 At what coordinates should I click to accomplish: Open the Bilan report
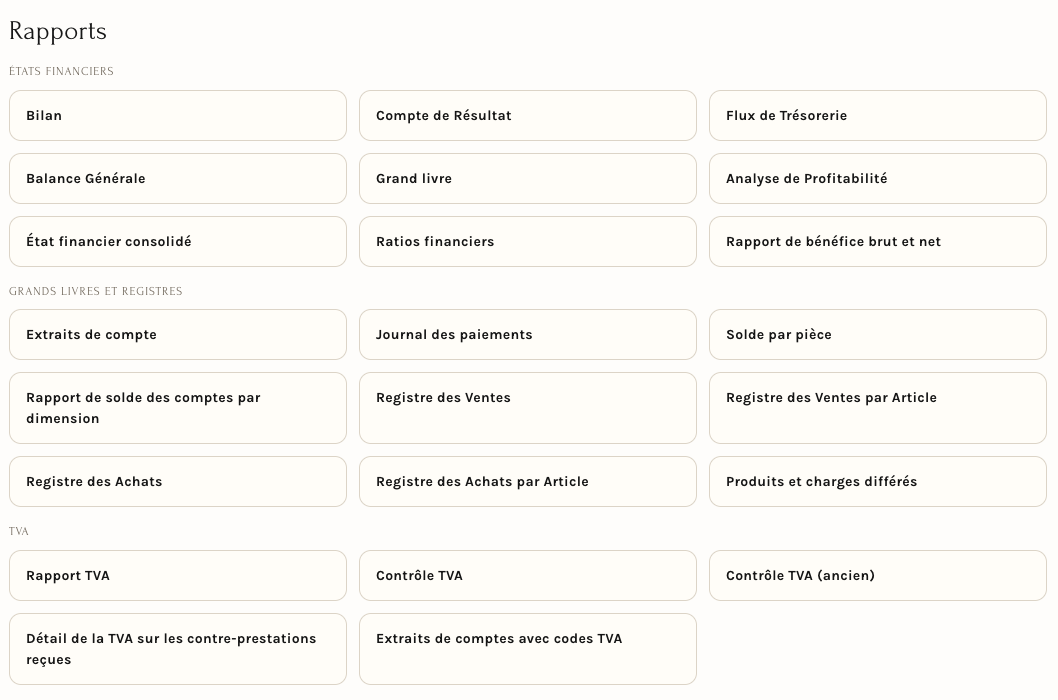point(177,115)
